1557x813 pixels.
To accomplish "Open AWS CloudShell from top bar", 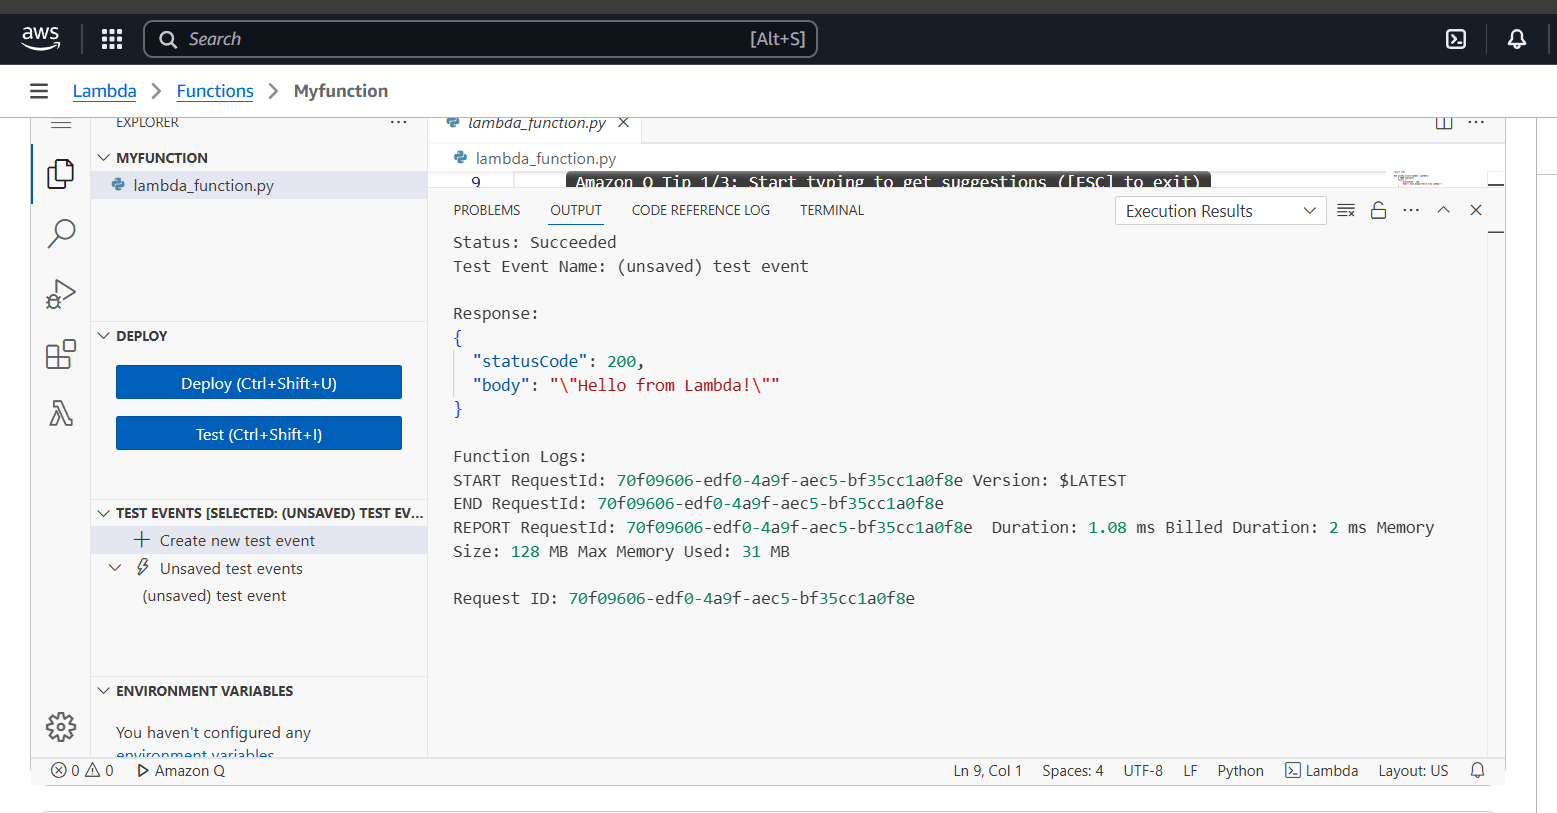I will [x=1456, y=39].
